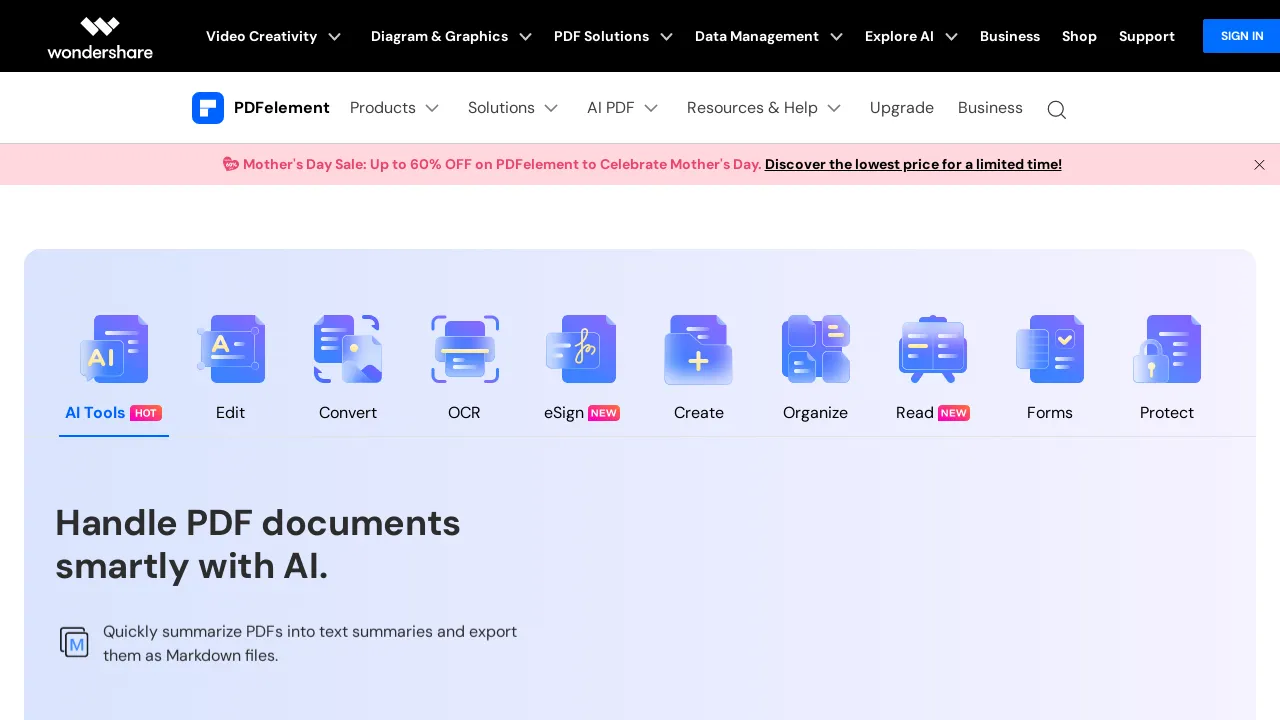Image resolution: width=1280 pixels, height=720 pixels.
Task: Click the Wondershare logo
Action: (100, 37)
